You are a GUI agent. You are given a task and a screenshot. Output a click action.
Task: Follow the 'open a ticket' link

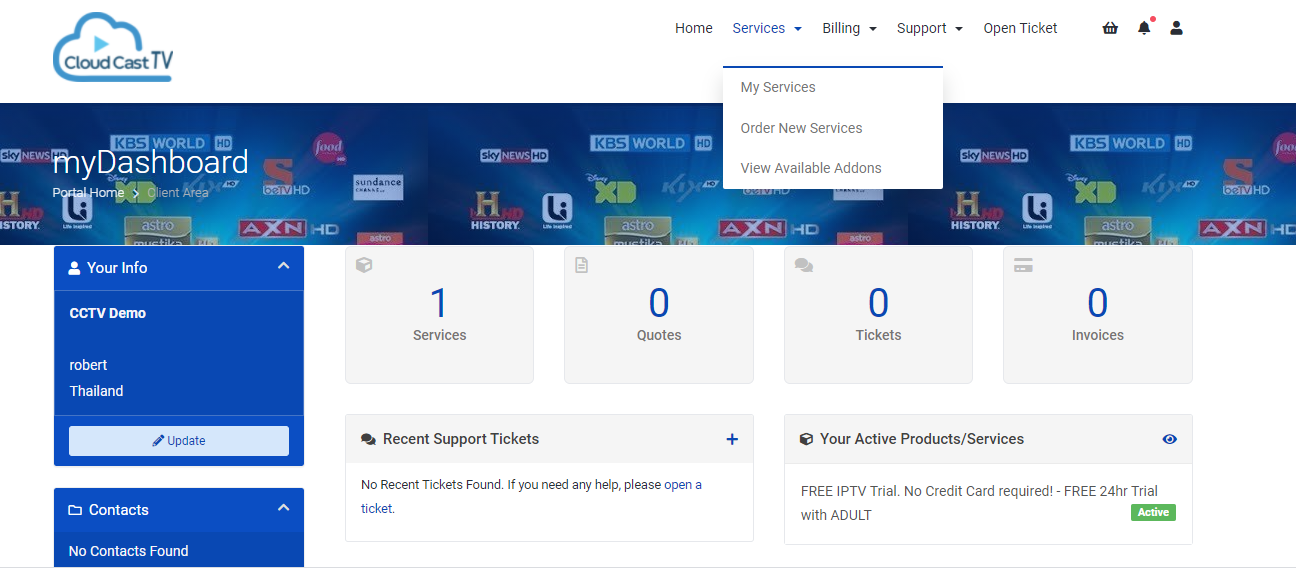tap(531, 496)
